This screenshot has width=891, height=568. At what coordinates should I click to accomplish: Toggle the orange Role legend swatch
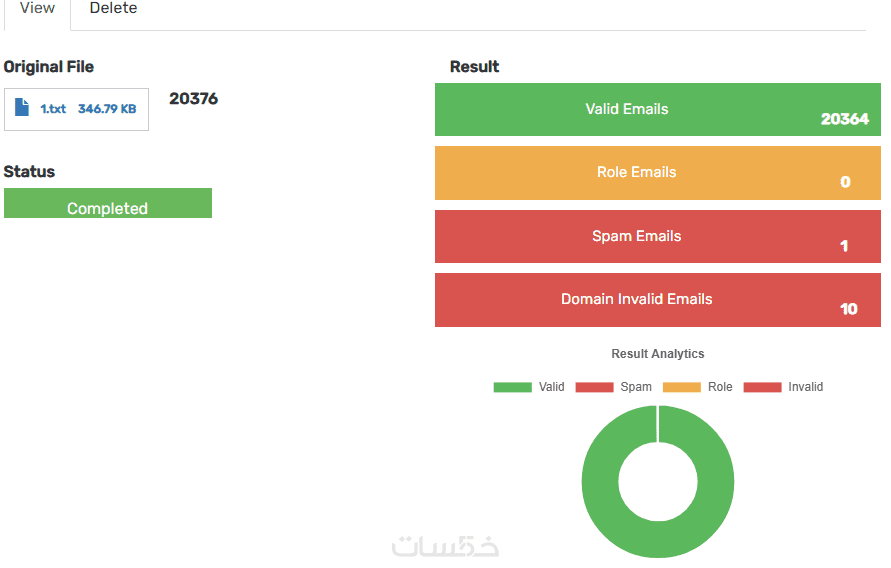point(682,387)
